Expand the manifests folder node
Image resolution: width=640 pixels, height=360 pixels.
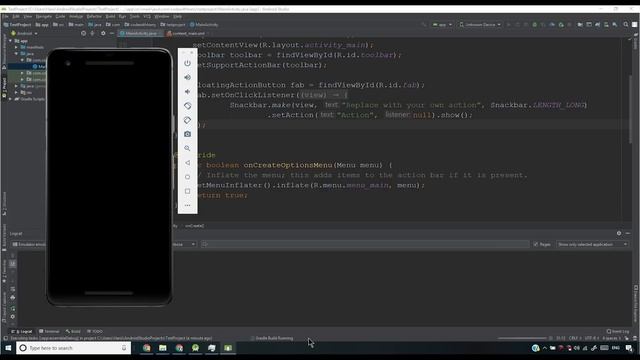click(x=16, y=47)
